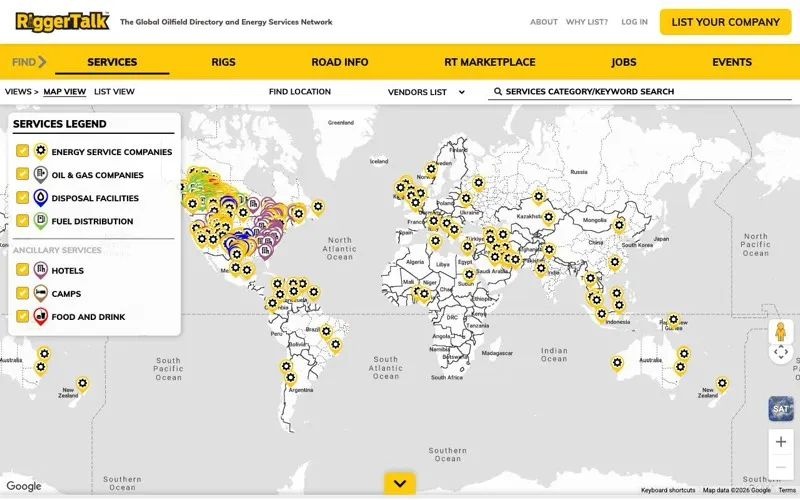Click the FIND arrow label

tap(29, 62)
